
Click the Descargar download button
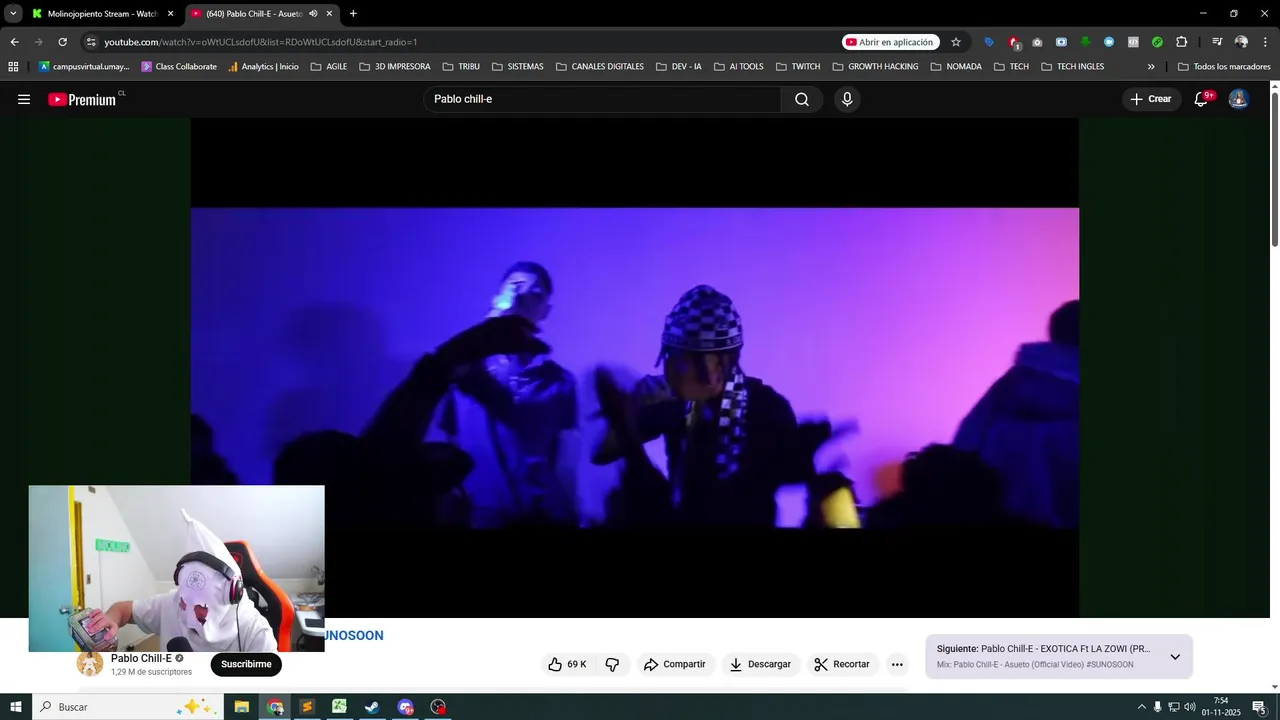coord(760,664)
